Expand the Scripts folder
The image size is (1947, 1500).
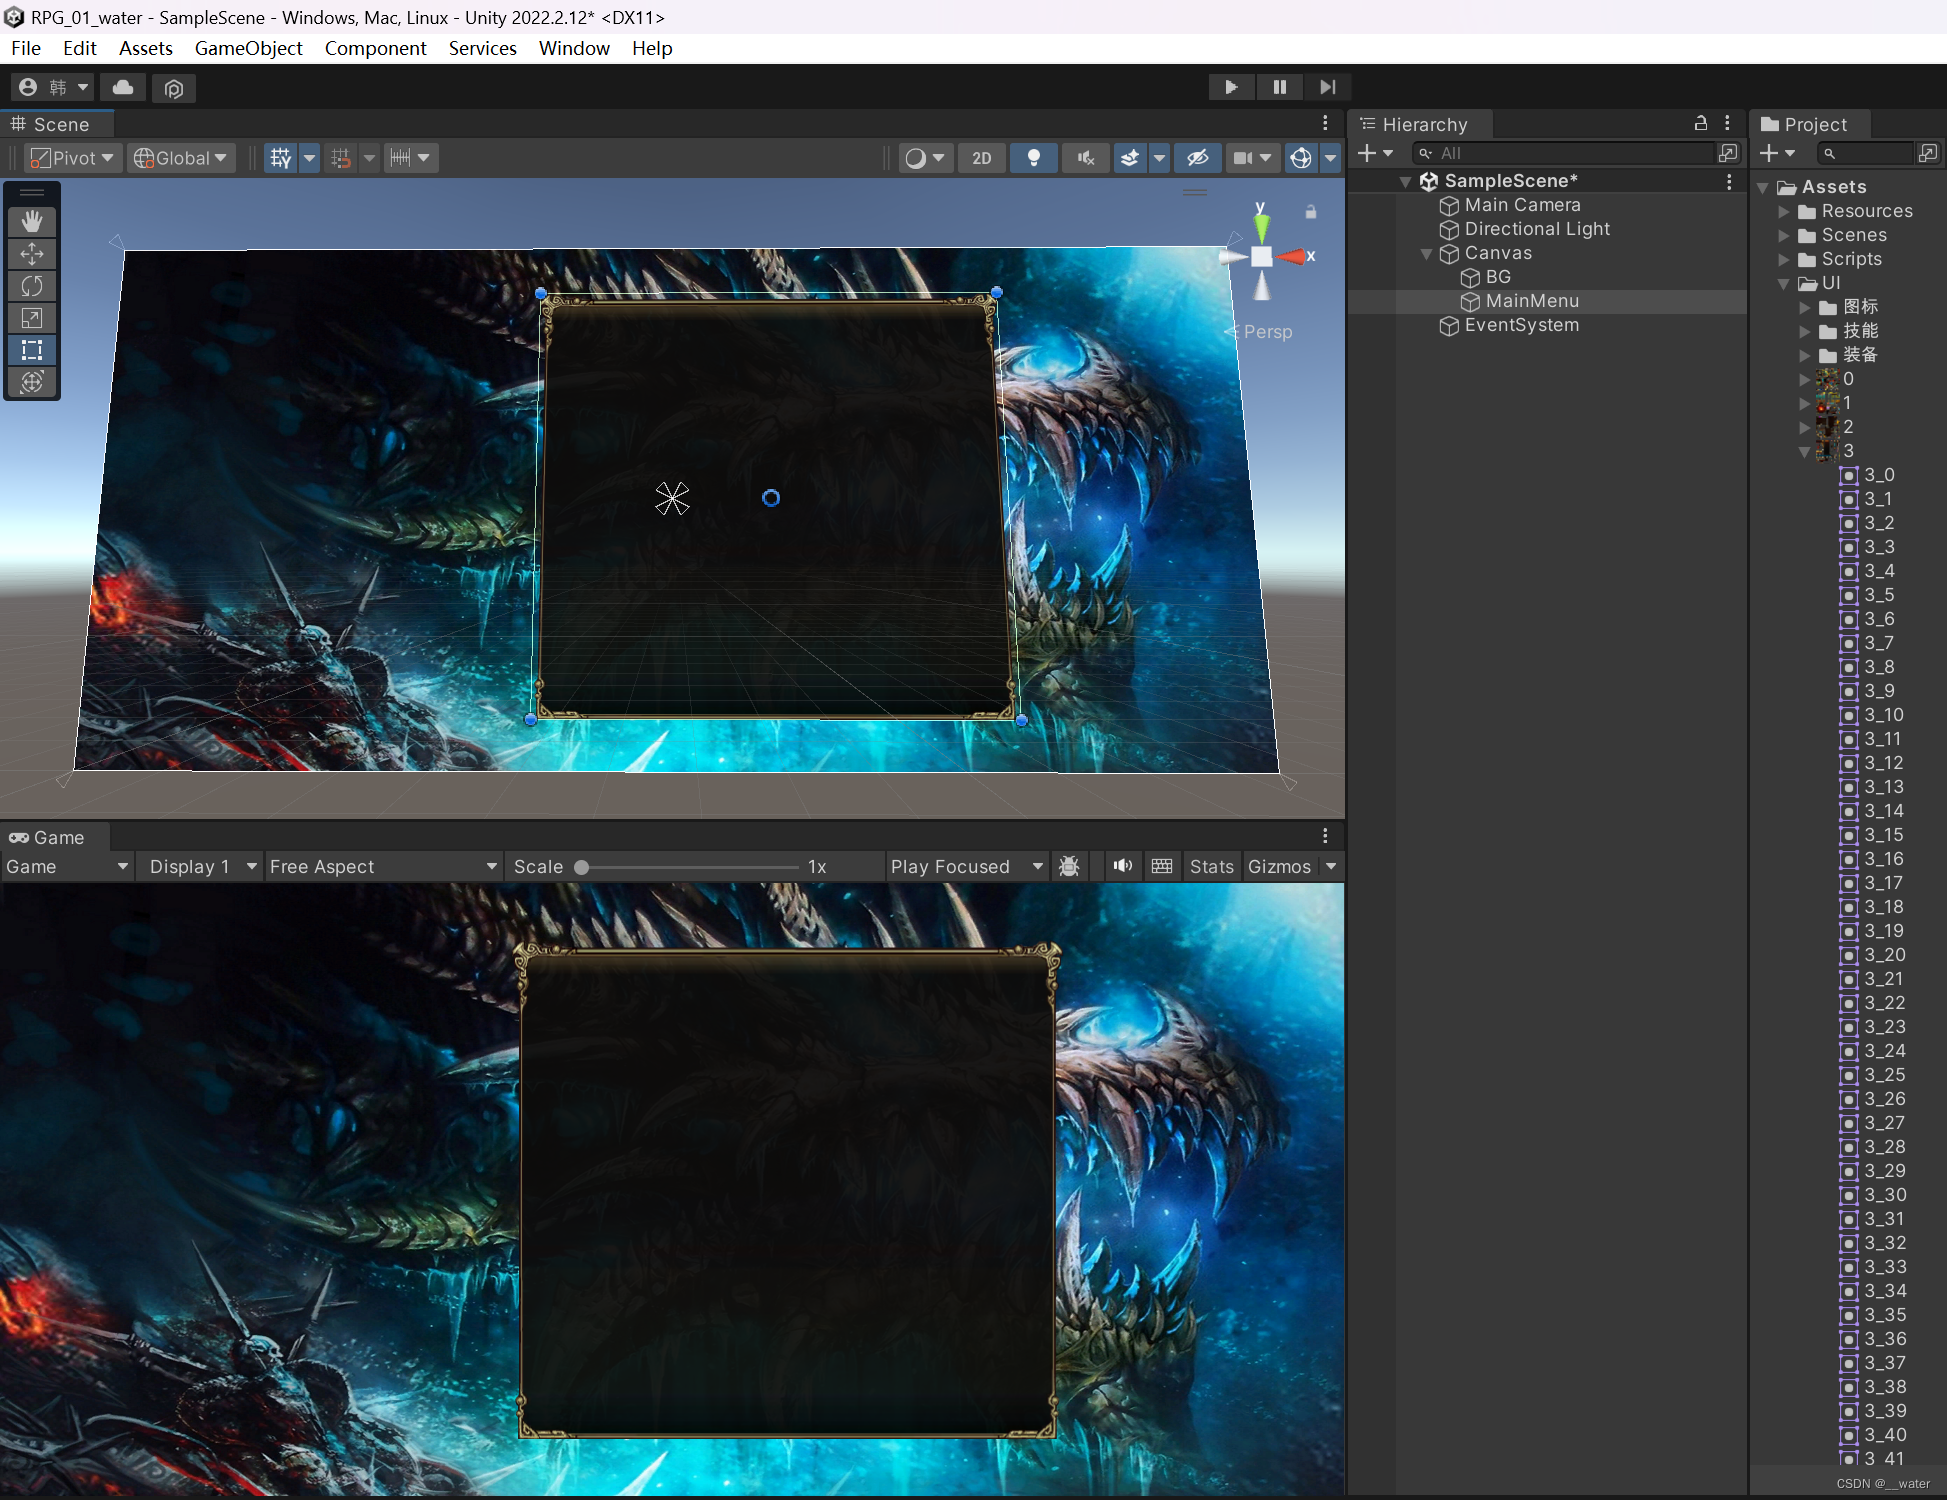[1783, 260]
